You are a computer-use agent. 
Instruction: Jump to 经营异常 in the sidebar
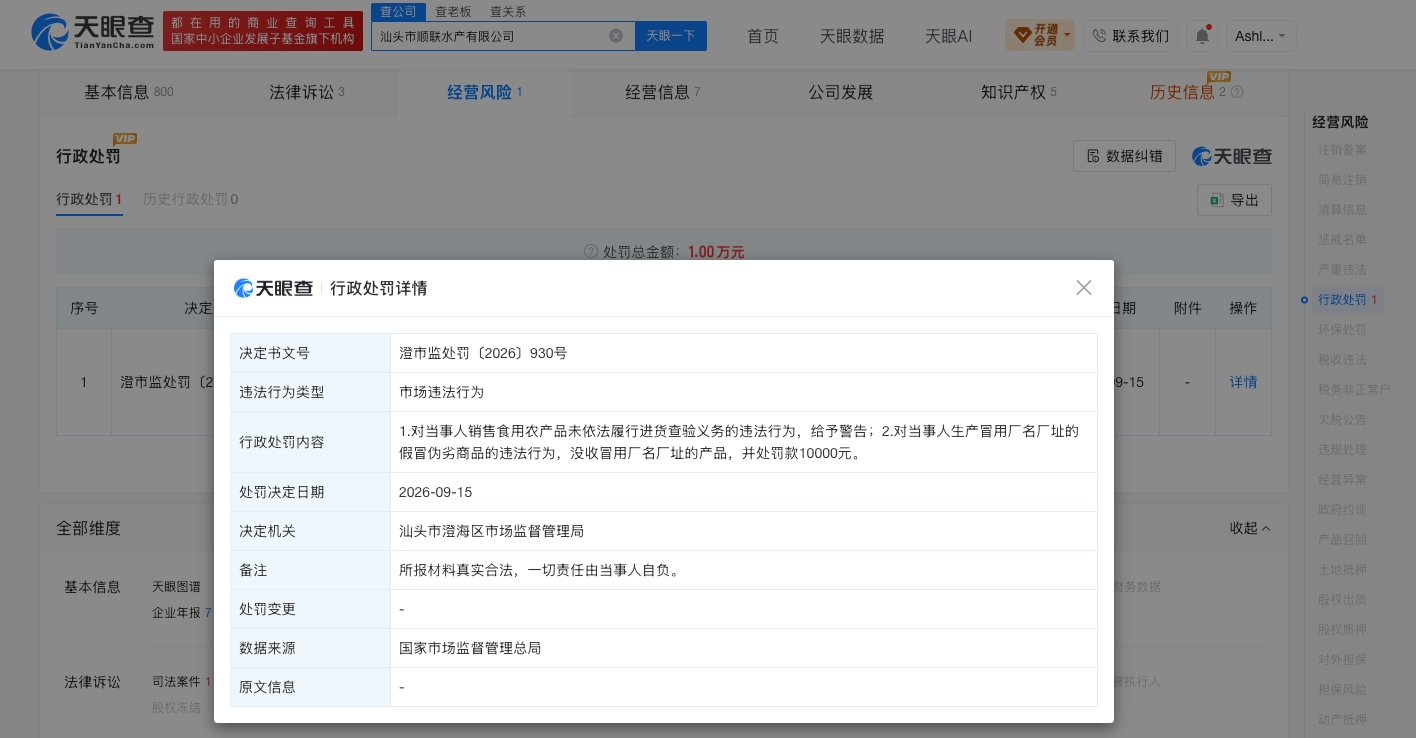point(1342,480)
